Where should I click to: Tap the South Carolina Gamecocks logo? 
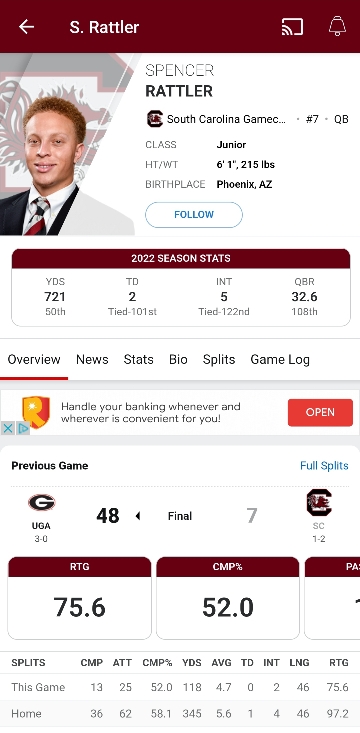155,119
